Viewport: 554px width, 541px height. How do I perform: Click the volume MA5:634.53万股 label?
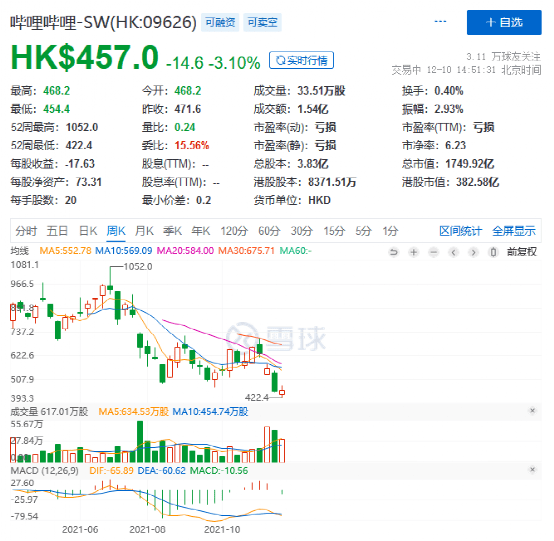tap(133, 412)
